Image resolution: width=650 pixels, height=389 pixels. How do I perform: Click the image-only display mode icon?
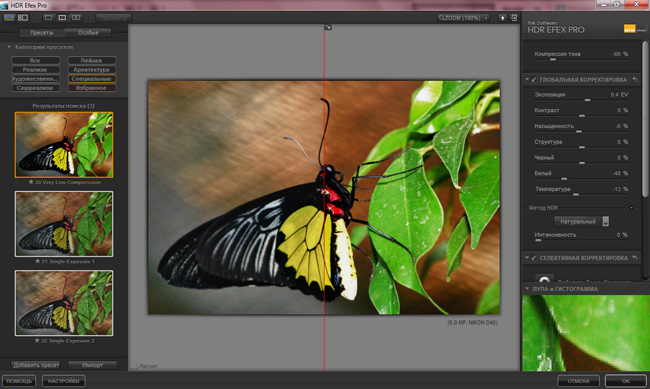pyautogui.click(x=9, y=17)
